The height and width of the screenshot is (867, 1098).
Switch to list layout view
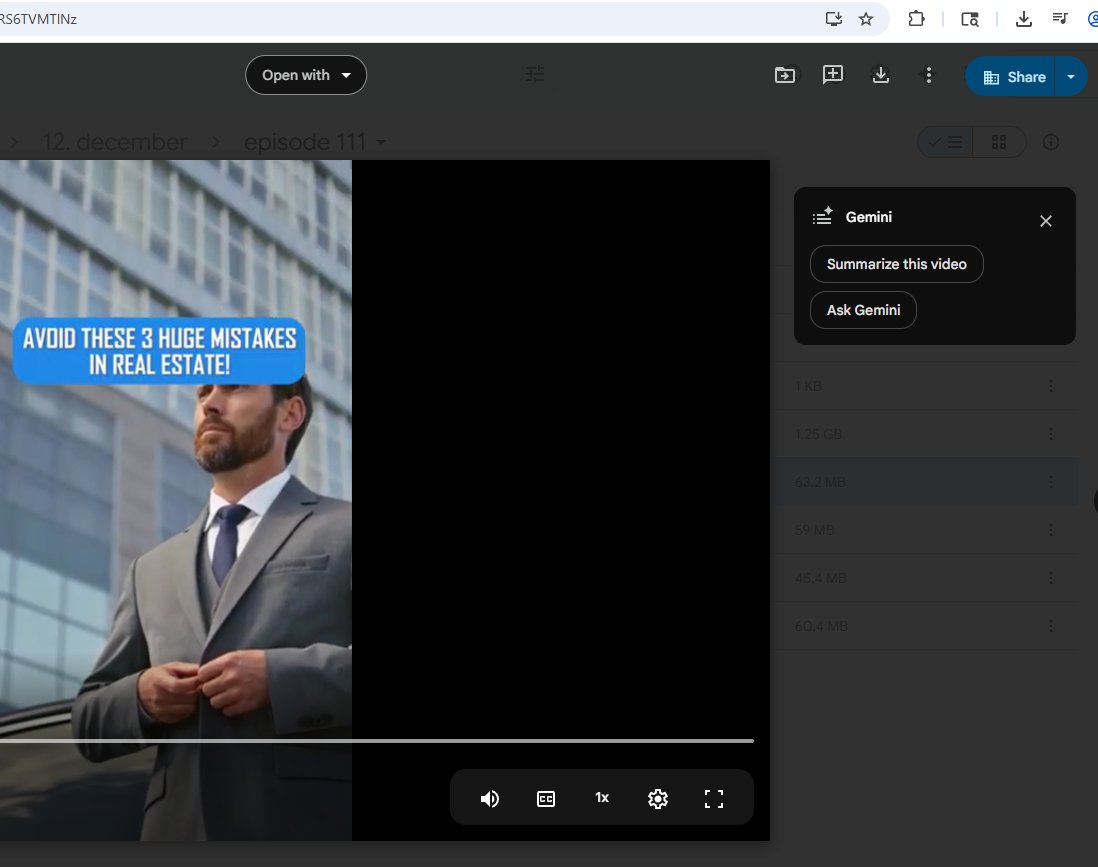(945, 142)
